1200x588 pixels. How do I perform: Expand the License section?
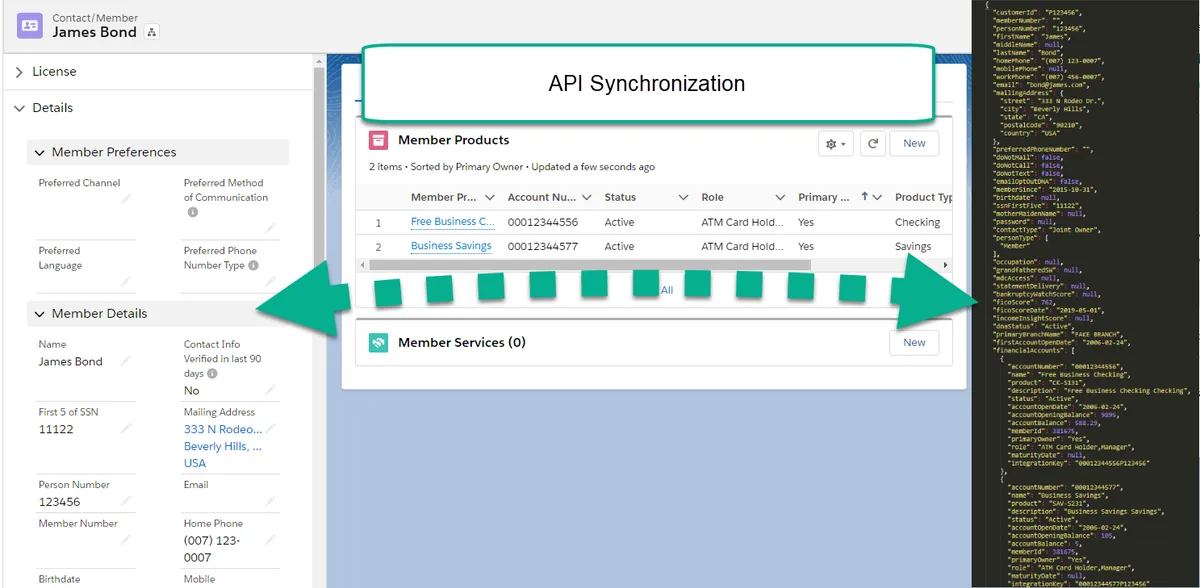pyautogui.click(x=19, y=72)
